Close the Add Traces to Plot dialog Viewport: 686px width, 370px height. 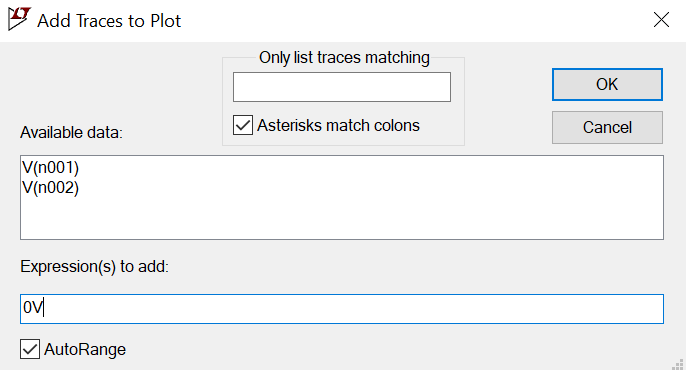[661, 20]
